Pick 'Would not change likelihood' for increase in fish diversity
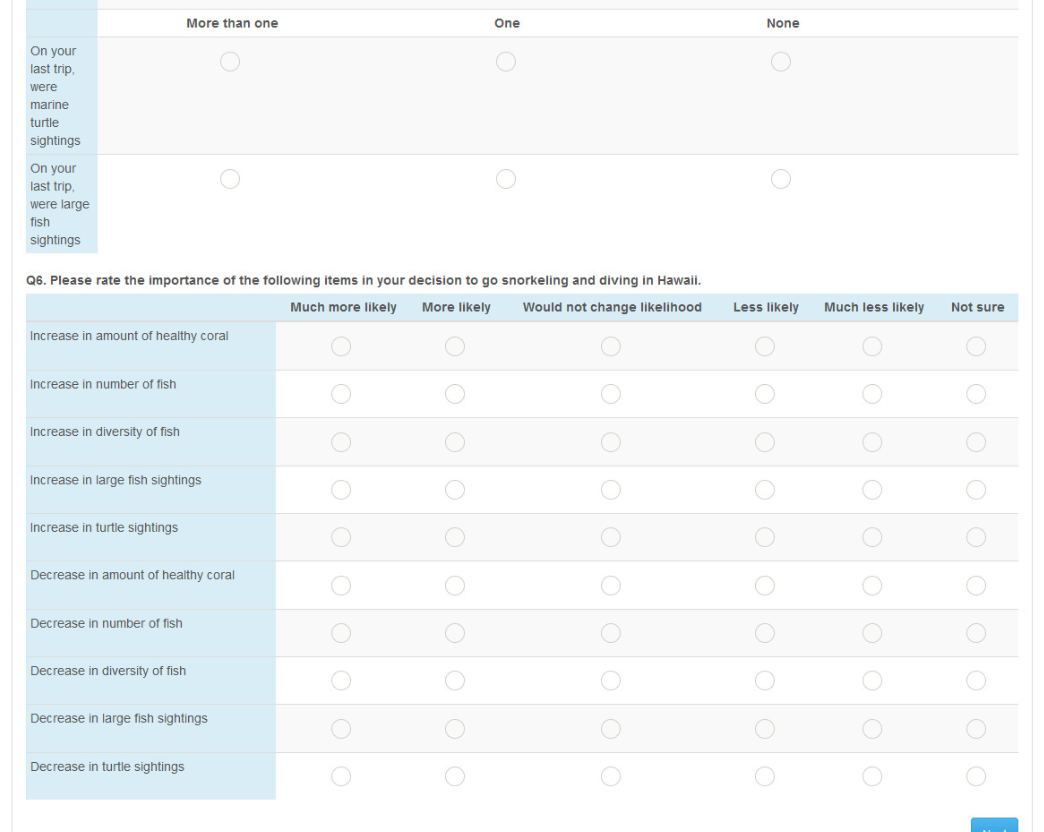Screen dimensions: 1044x832 (611, 442)
